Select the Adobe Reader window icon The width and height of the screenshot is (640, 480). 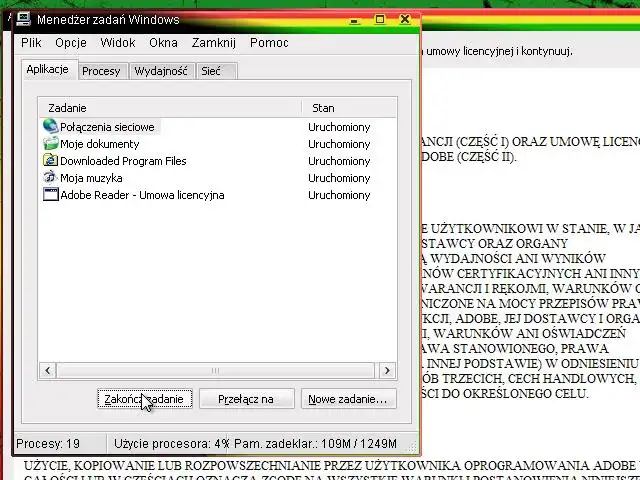50,194
